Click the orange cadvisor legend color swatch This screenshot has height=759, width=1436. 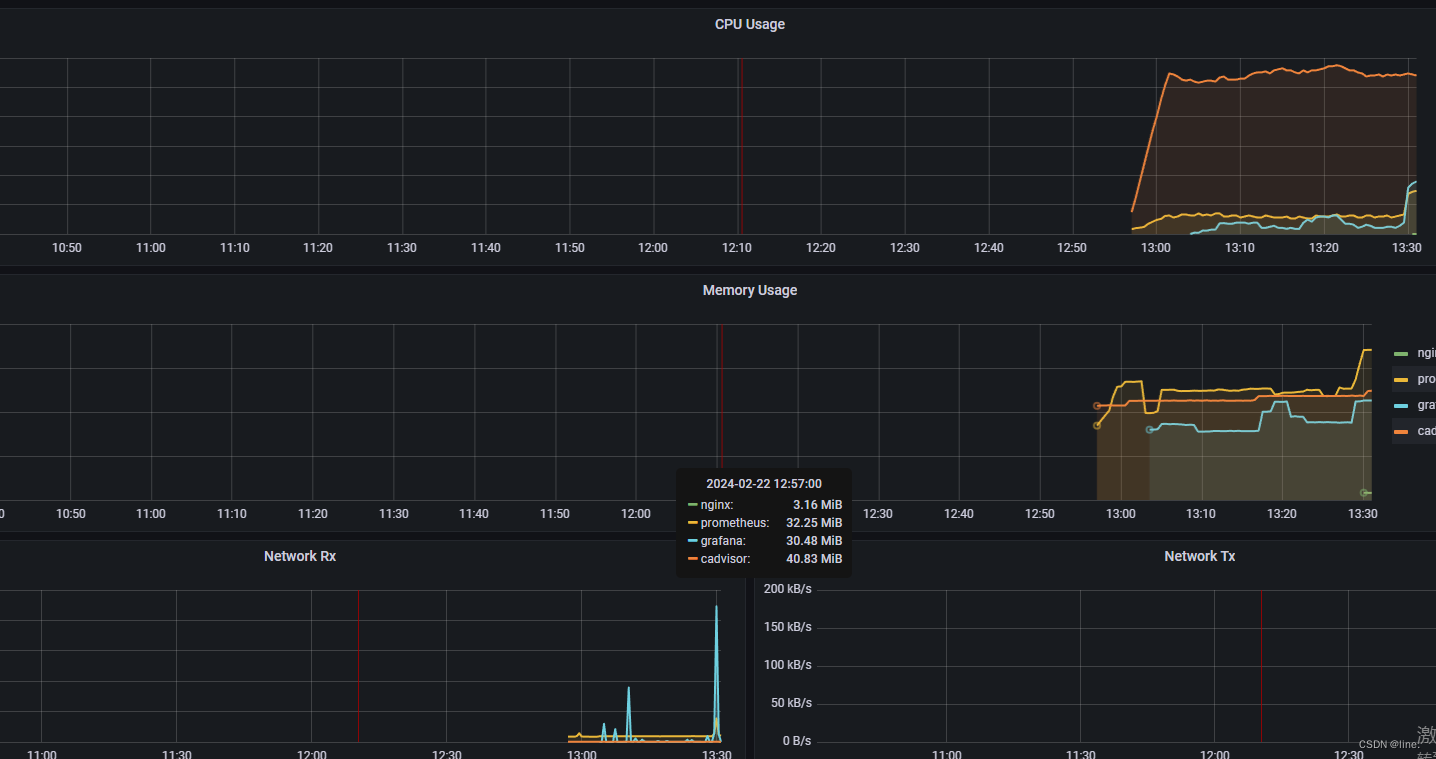pyautogui.click(x=1400, y=430)
